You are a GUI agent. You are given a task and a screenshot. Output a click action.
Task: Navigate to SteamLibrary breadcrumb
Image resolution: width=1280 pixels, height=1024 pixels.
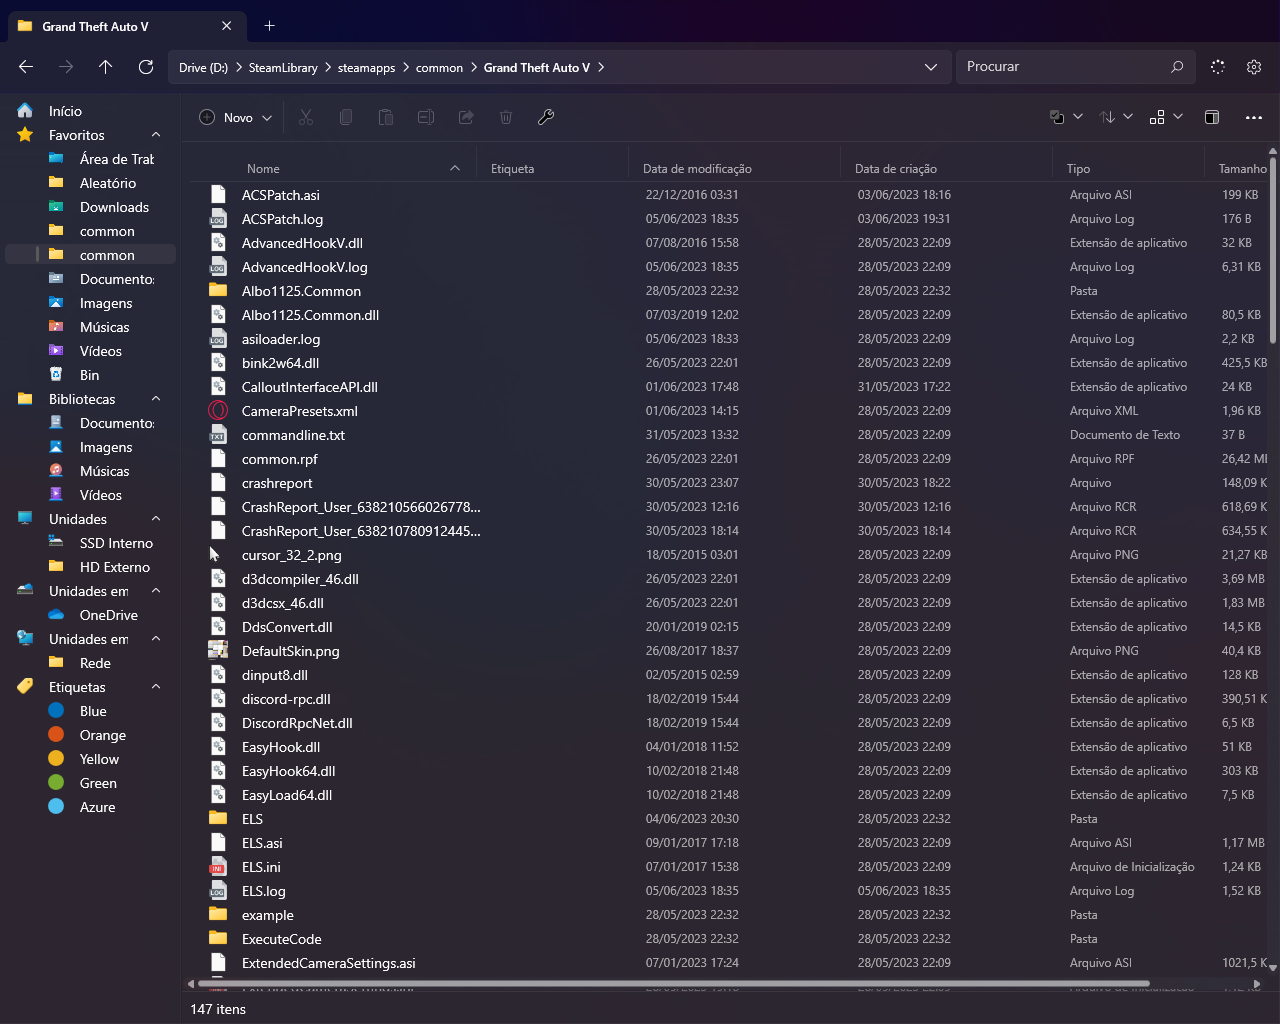tap(283, 68)
